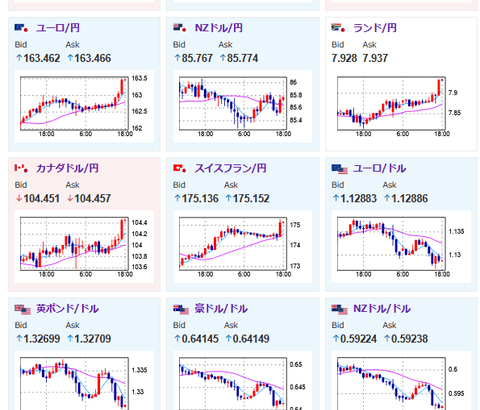Click the Aussie dollar/Dollar flag icon

(181, 310)
